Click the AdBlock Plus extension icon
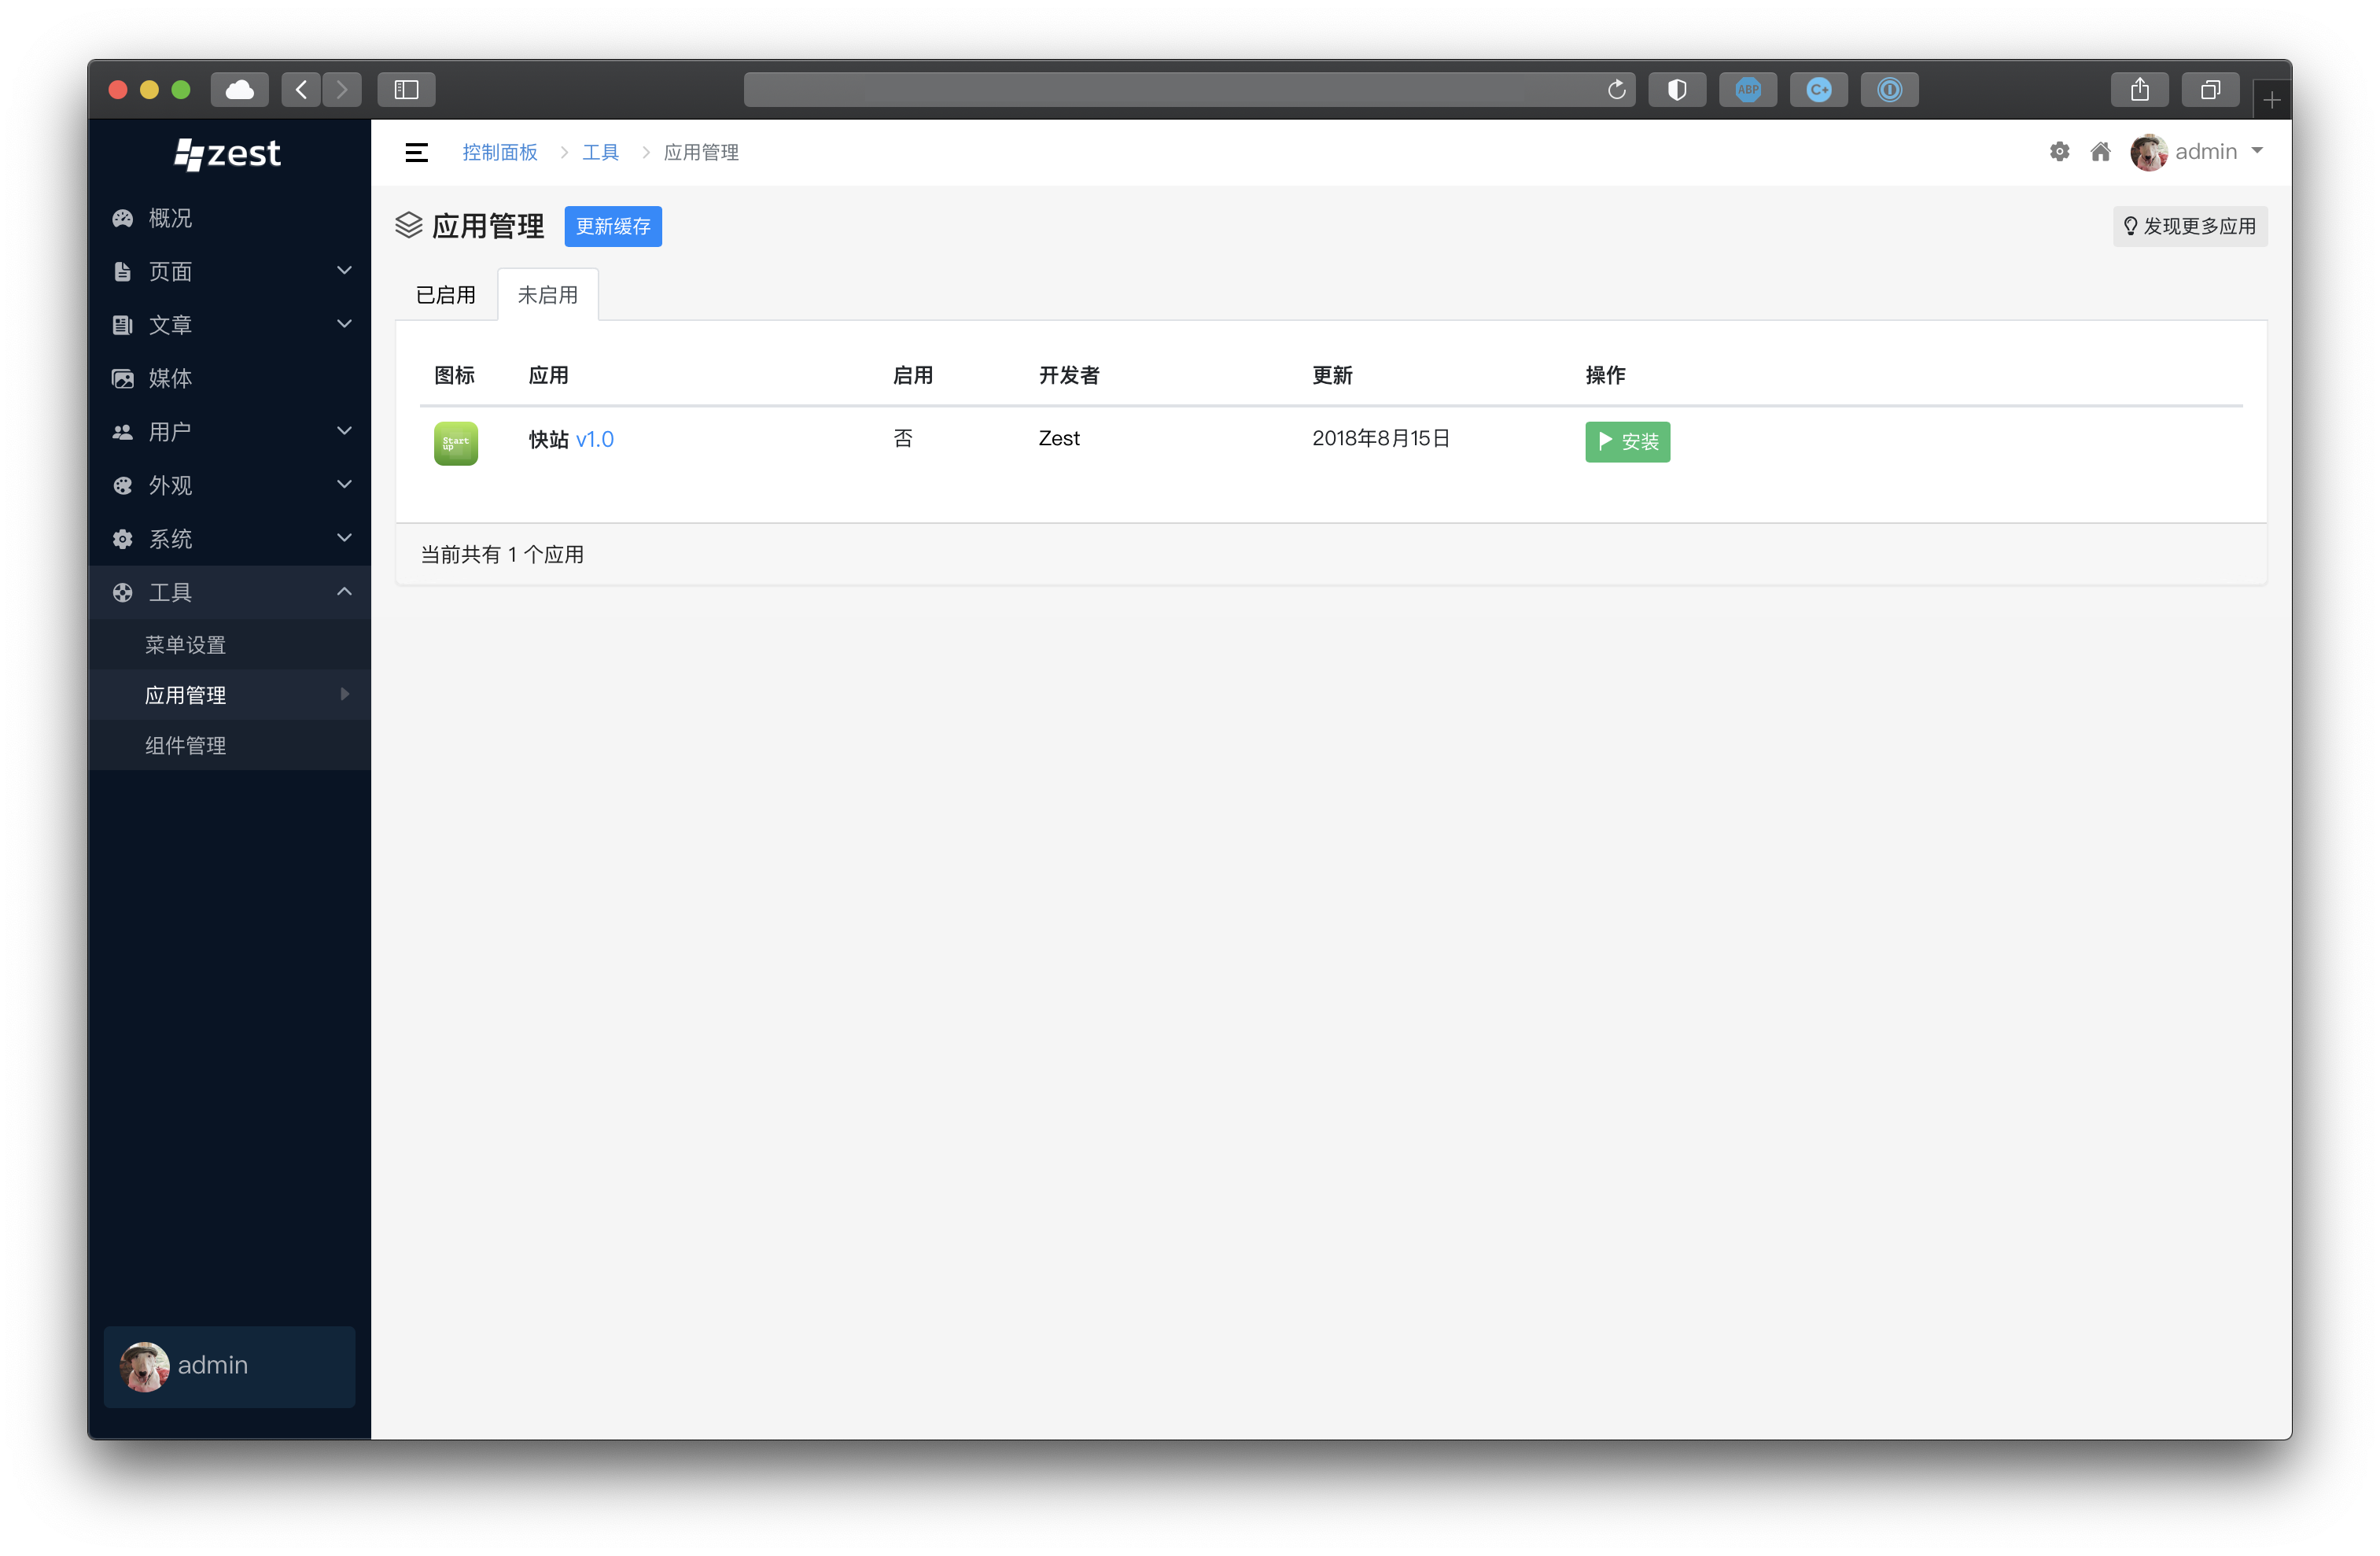The width and height of the screenshot is (2380, 1556). [1747, 90]
